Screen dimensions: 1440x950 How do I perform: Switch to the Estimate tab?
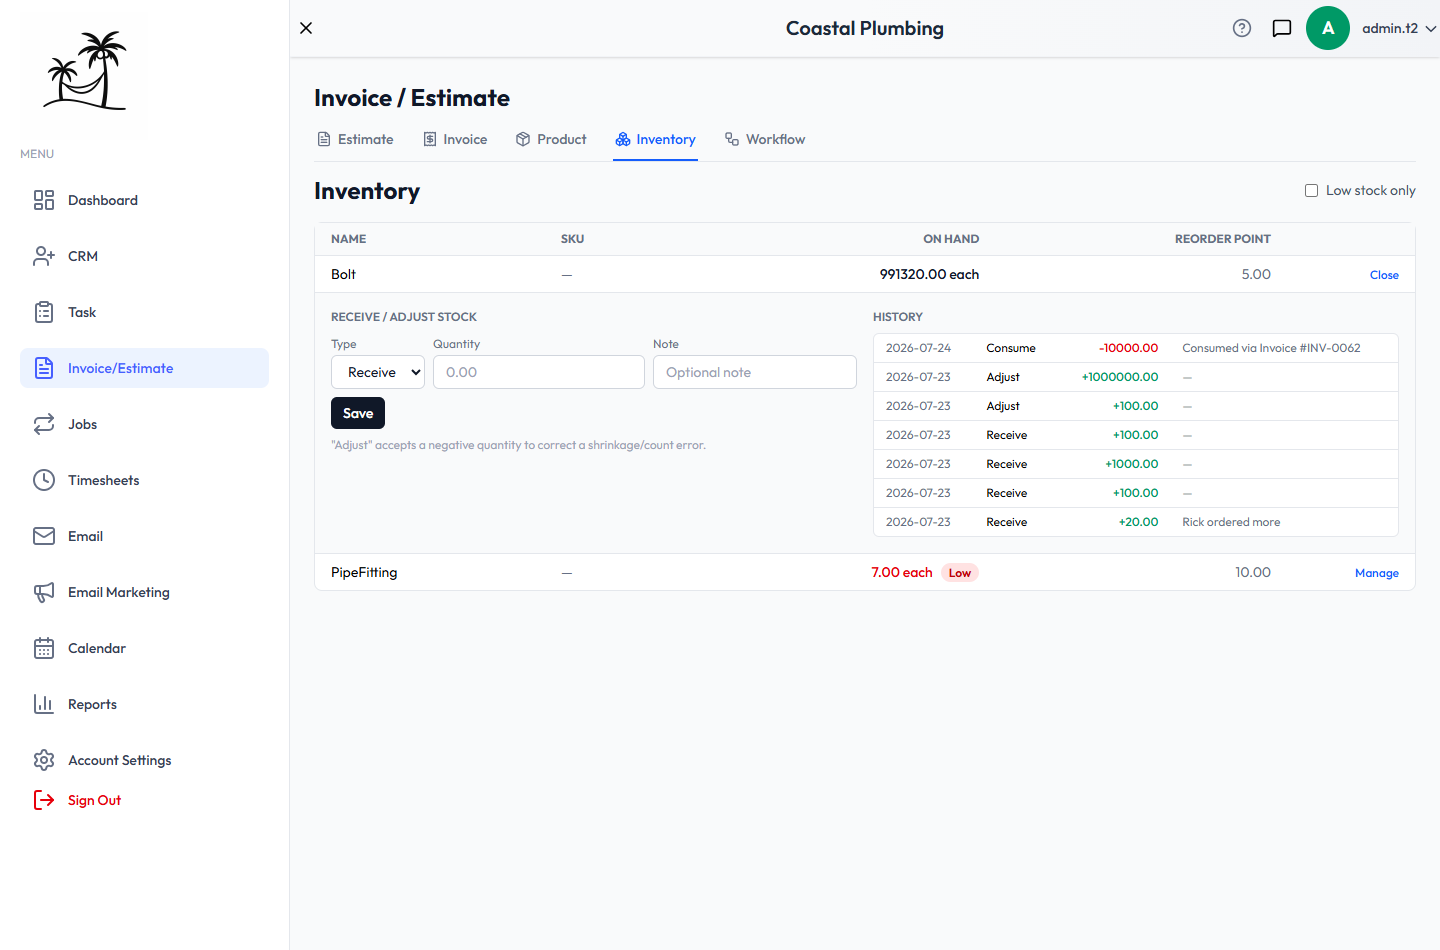coord(355,139)
